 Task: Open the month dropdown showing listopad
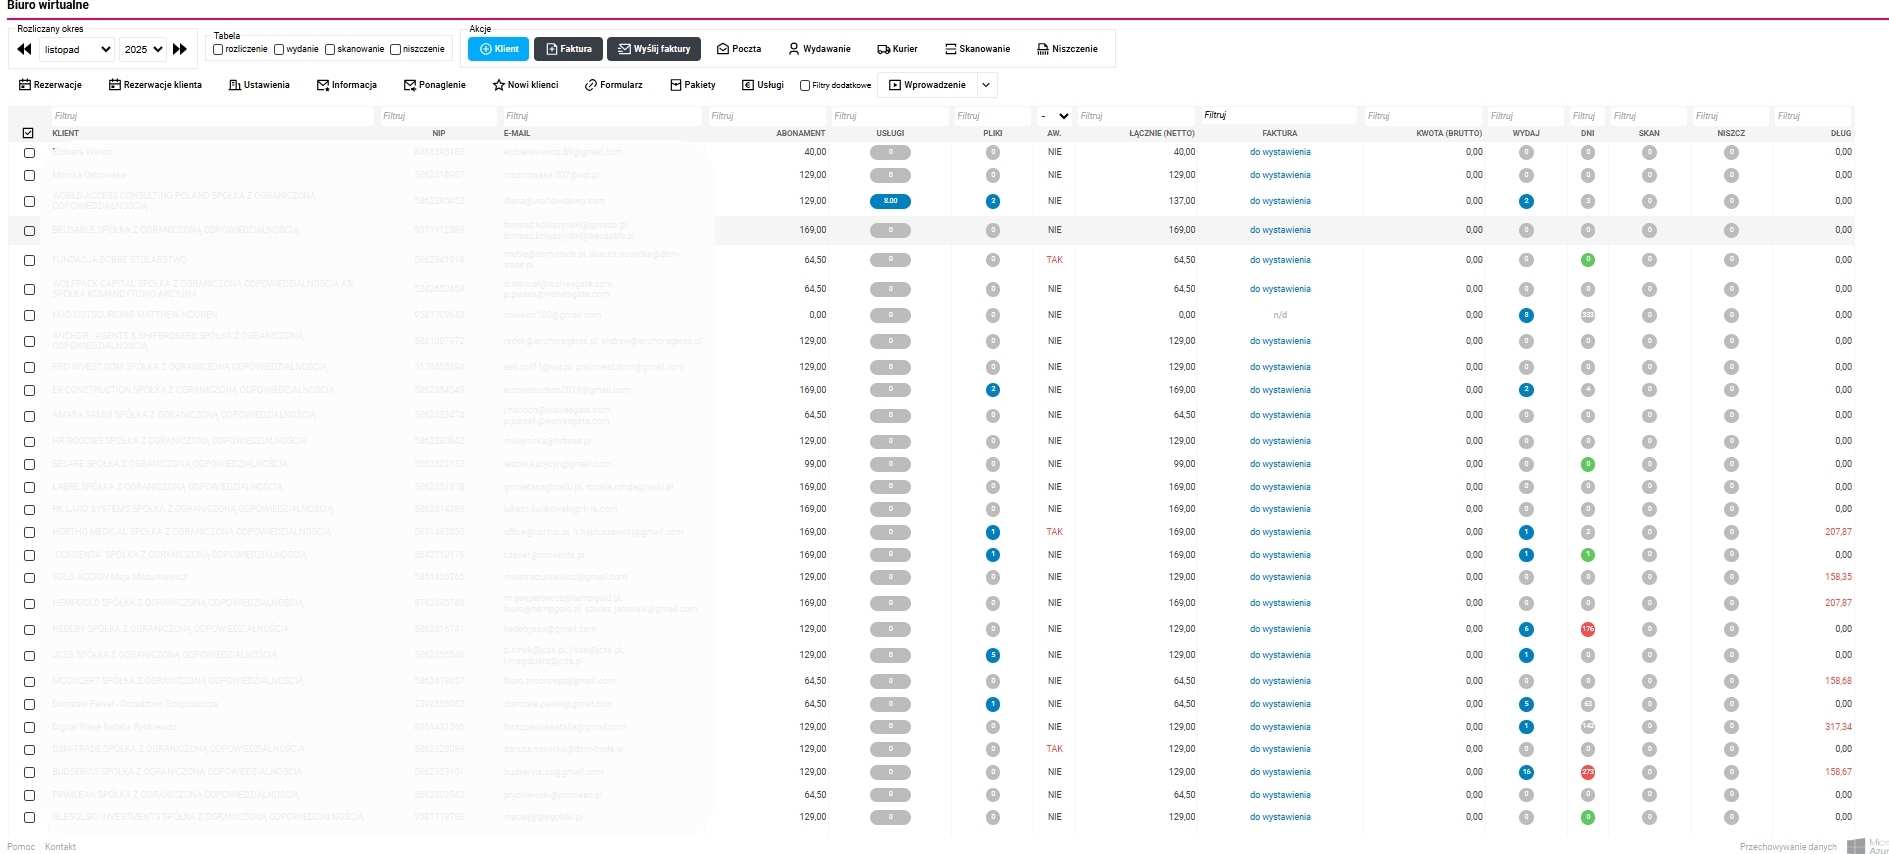tap(78, 49)
